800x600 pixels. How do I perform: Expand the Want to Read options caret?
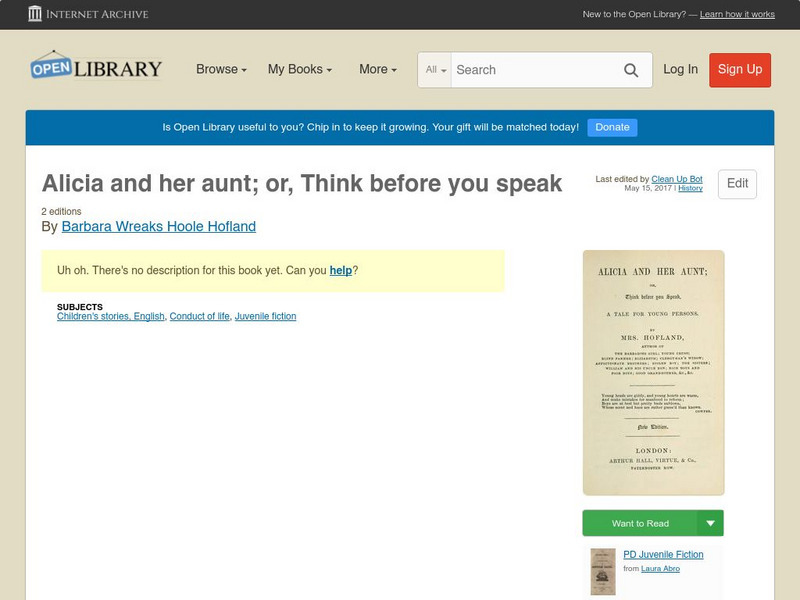[709, 523]
